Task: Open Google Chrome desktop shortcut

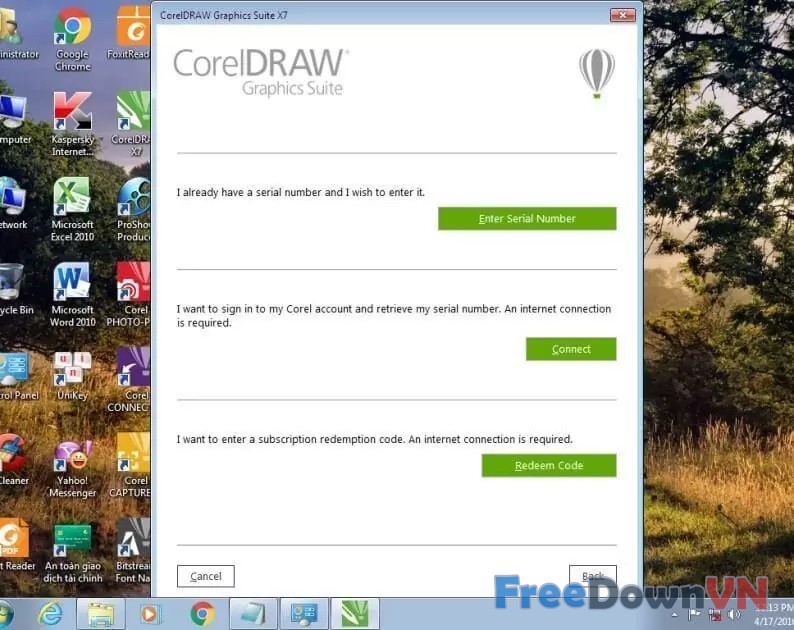Action: click(x=72, y=38)
